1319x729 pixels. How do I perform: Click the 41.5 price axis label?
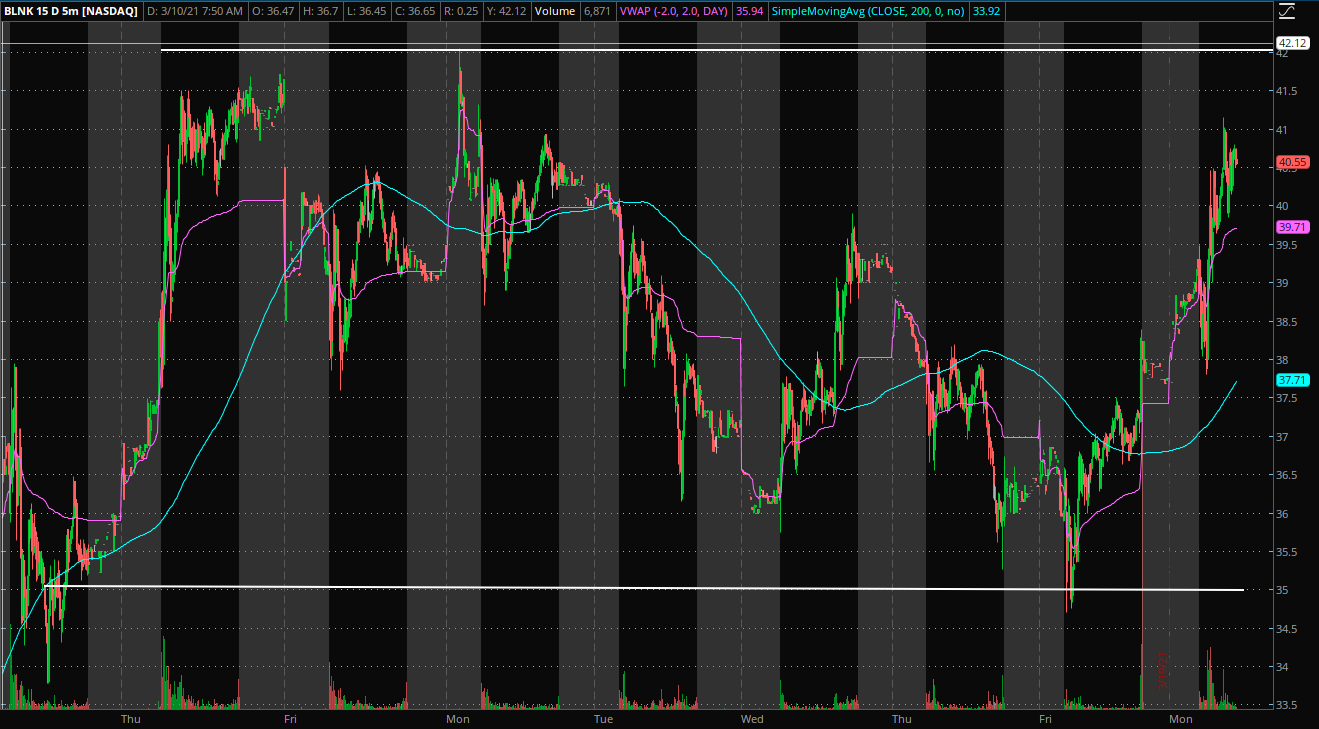pos(1287,91)
